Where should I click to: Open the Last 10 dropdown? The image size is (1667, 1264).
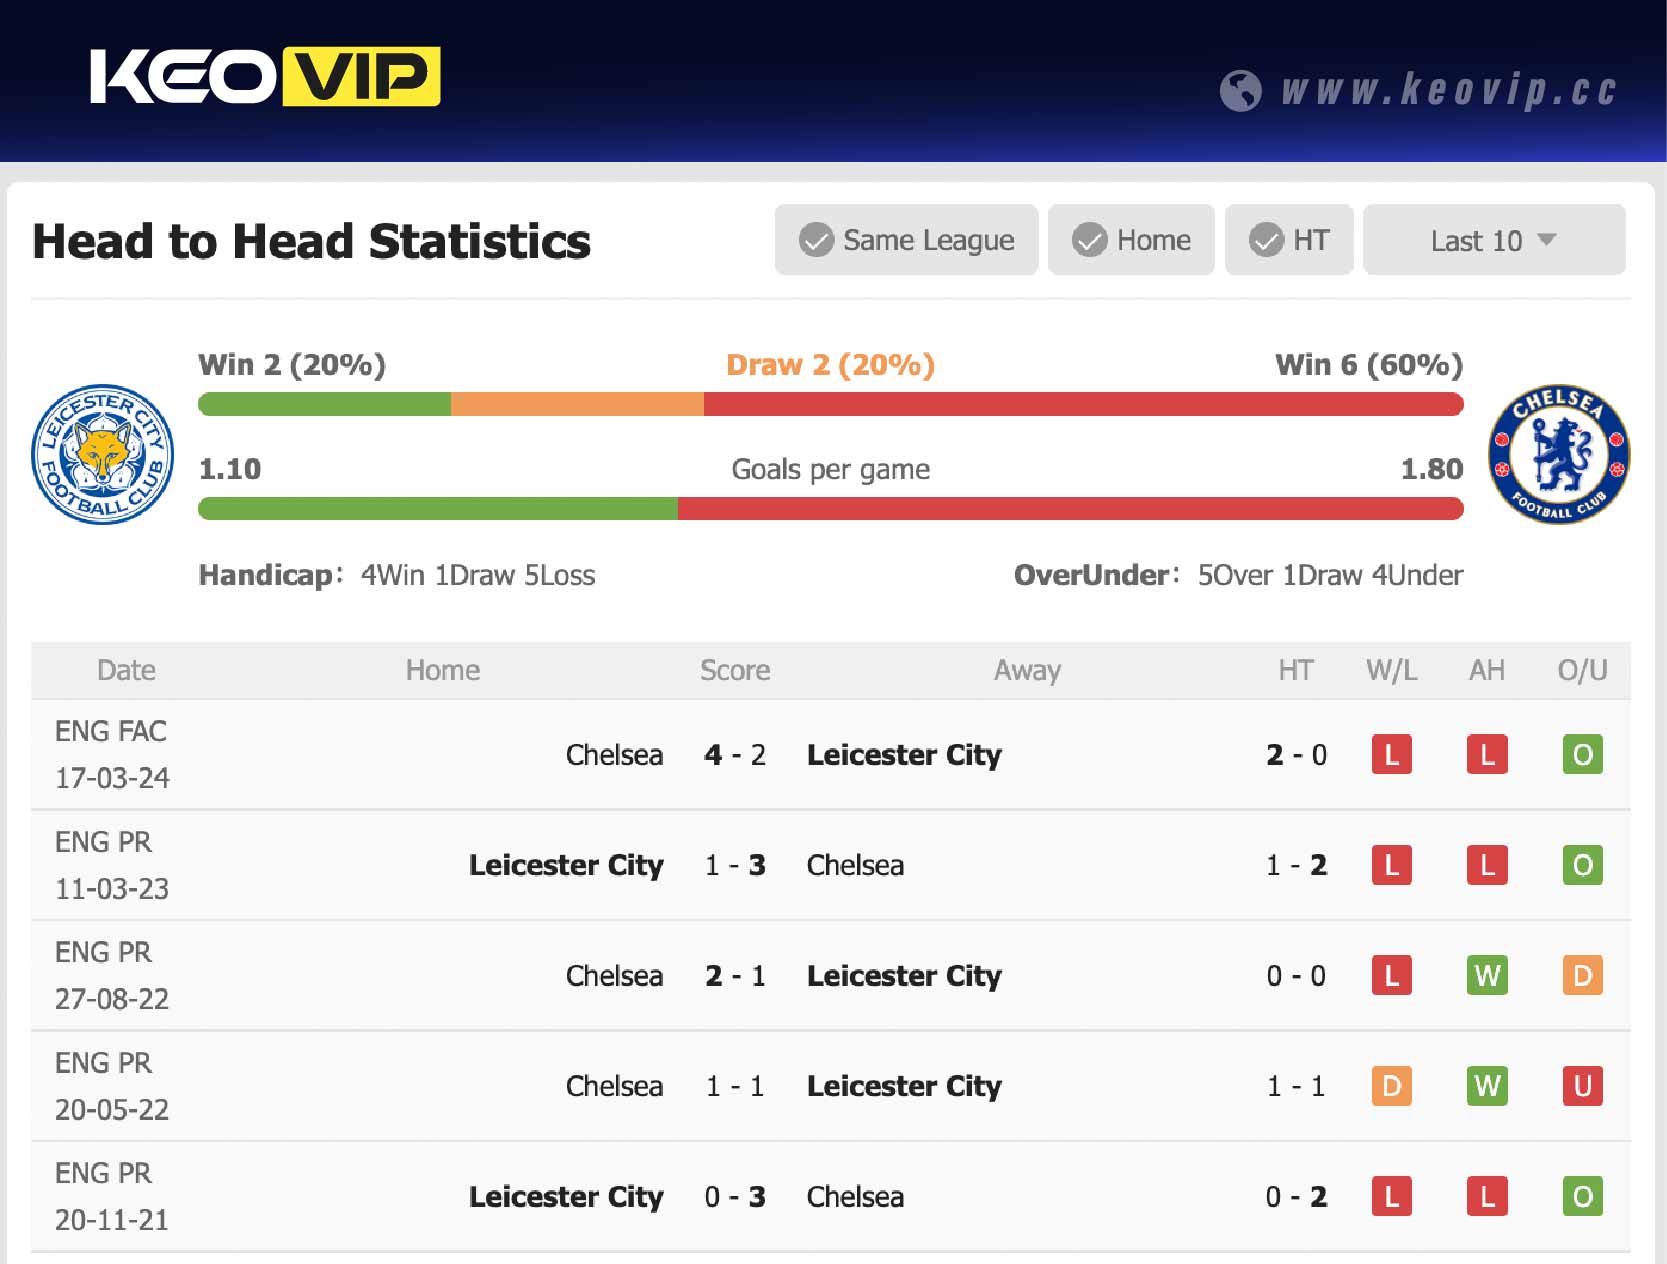click(1493, 240)
